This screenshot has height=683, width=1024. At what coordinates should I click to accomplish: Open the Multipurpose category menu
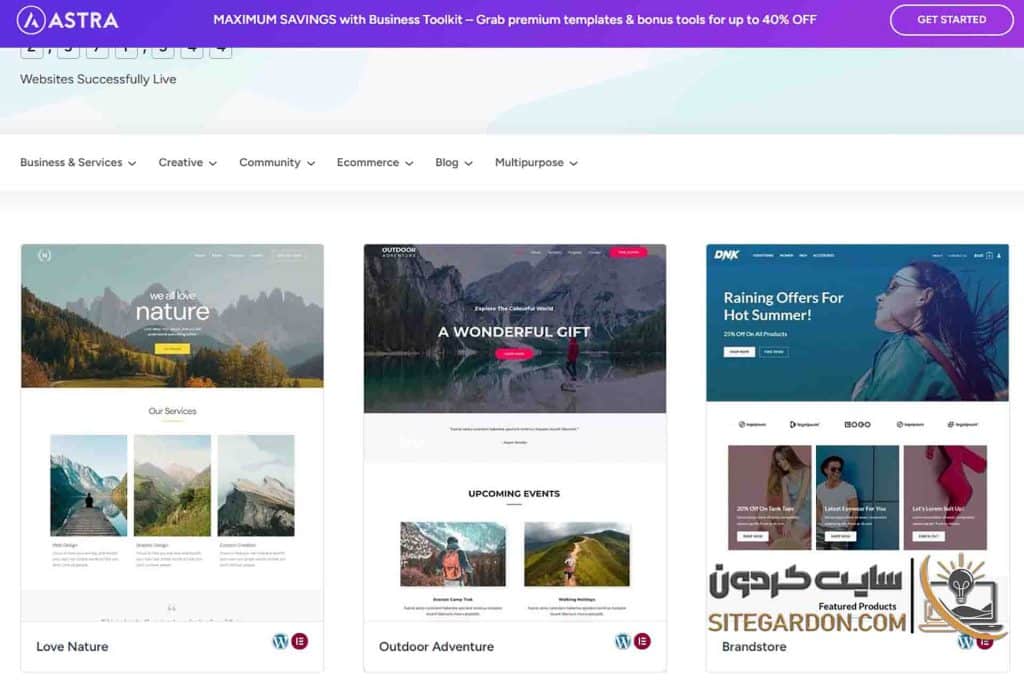pos(536,163)
